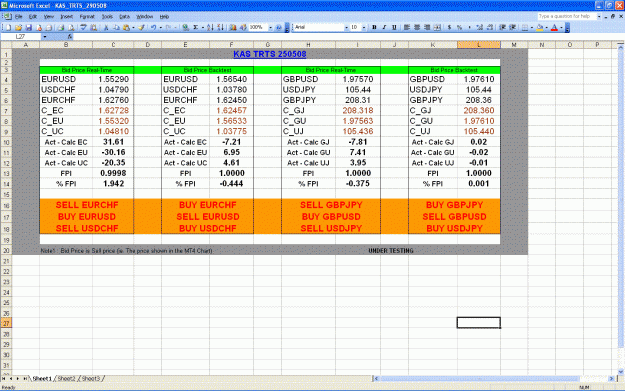Insert AutoSum with the sigma icon
The width and height of the screenshot is (625, 391).
coord(196,28)
